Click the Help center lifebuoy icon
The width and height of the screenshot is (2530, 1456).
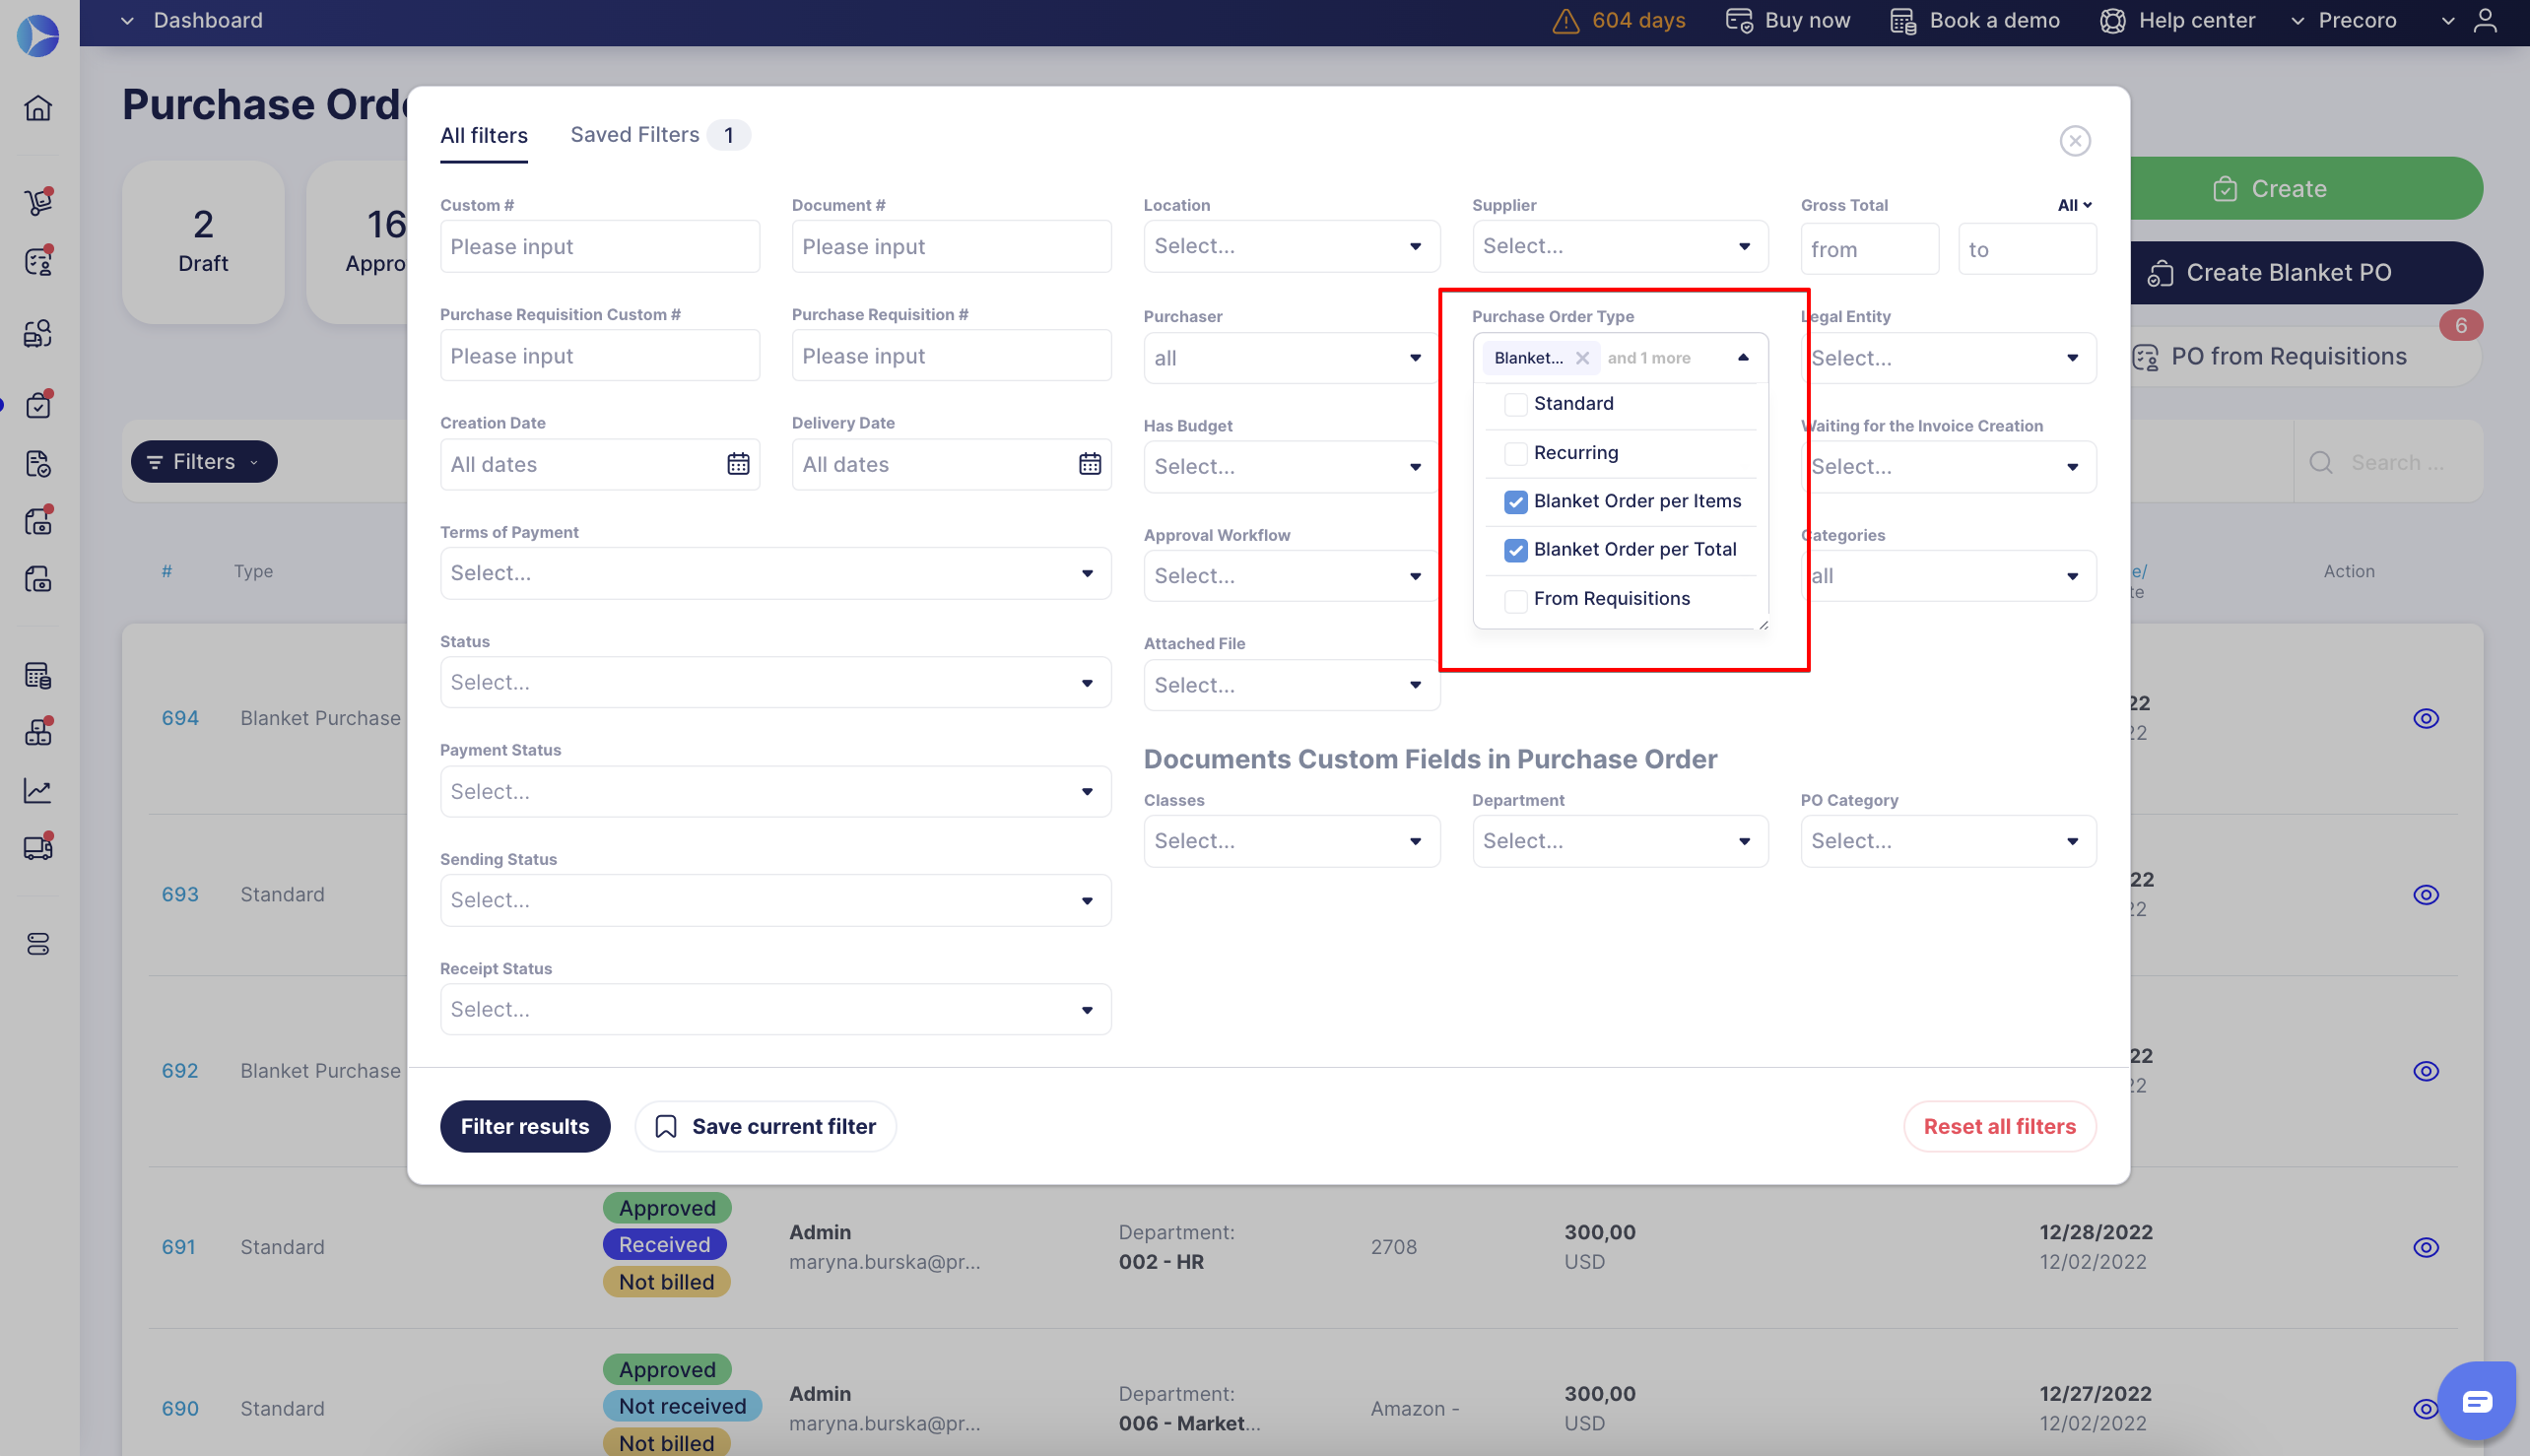[x=2112, y=20]
